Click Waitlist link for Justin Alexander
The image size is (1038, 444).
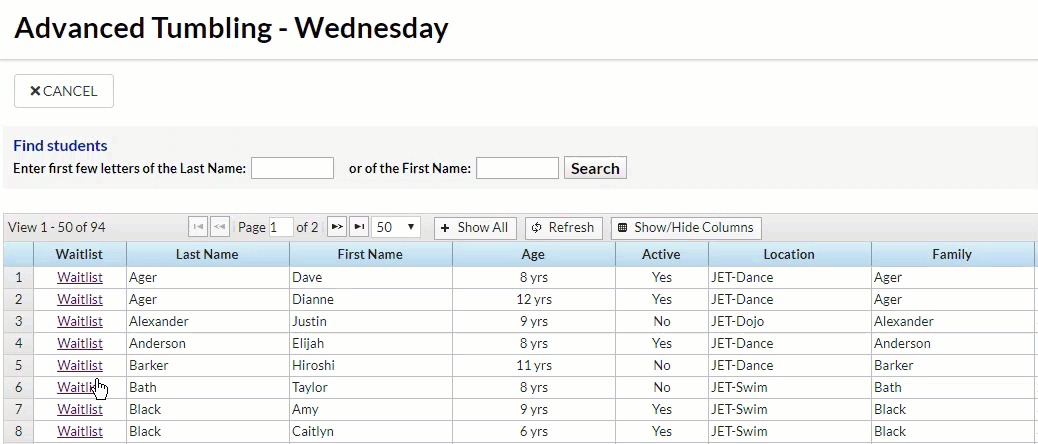80,321
